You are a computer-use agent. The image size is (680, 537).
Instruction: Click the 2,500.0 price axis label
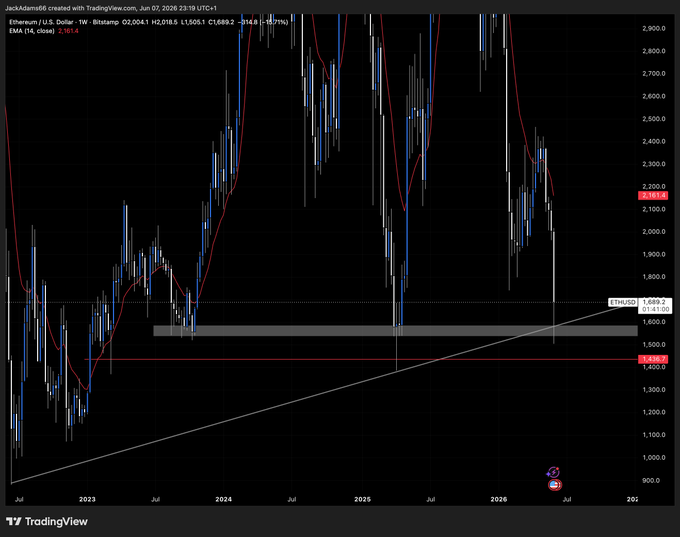click(x=654, y=119)
